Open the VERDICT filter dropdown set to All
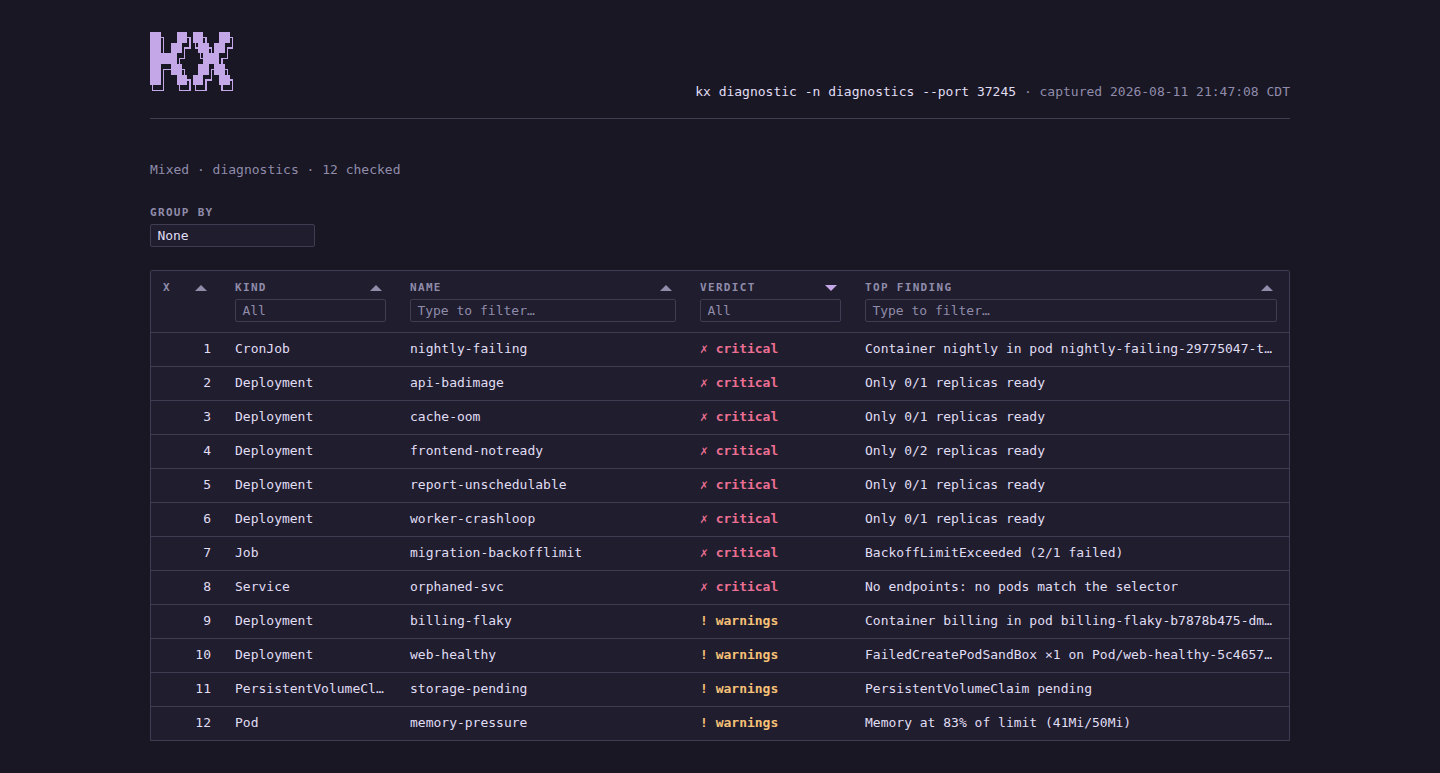Screen dimensions: 1440x773 (x=770, y=311)
